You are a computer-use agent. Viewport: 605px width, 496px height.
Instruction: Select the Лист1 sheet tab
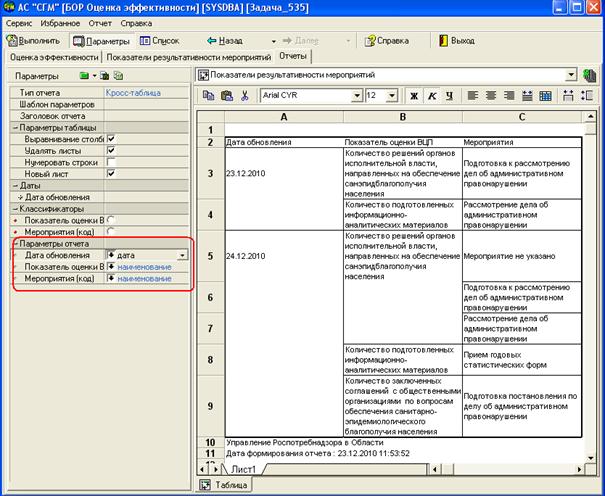[243, 469]
